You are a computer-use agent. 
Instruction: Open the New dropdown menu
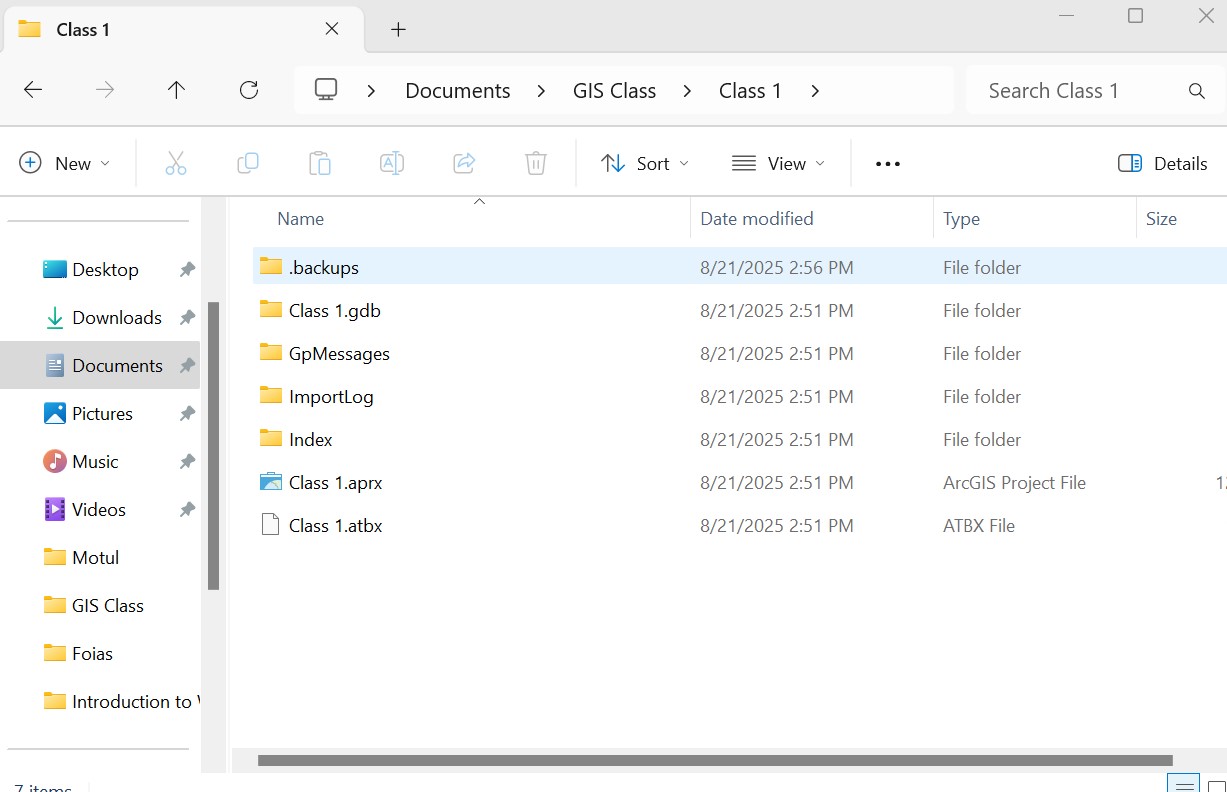point(65,163)
